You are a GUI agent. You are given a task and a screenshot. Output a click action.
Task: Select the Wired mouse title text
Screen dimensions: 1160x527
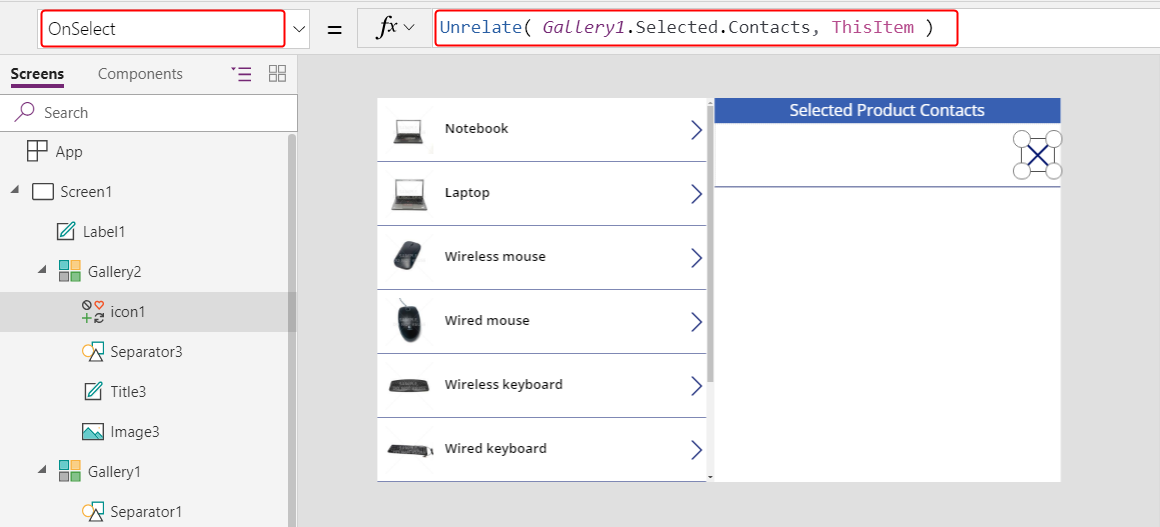487,320
